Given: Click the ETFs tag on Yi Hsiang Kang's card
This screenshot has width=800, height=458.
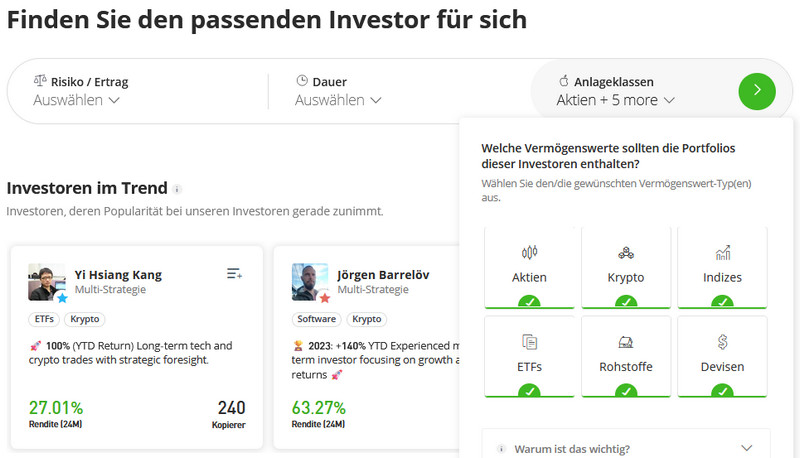Looking at the screenshot, I should pyautogui.click(x=44, y=320).
